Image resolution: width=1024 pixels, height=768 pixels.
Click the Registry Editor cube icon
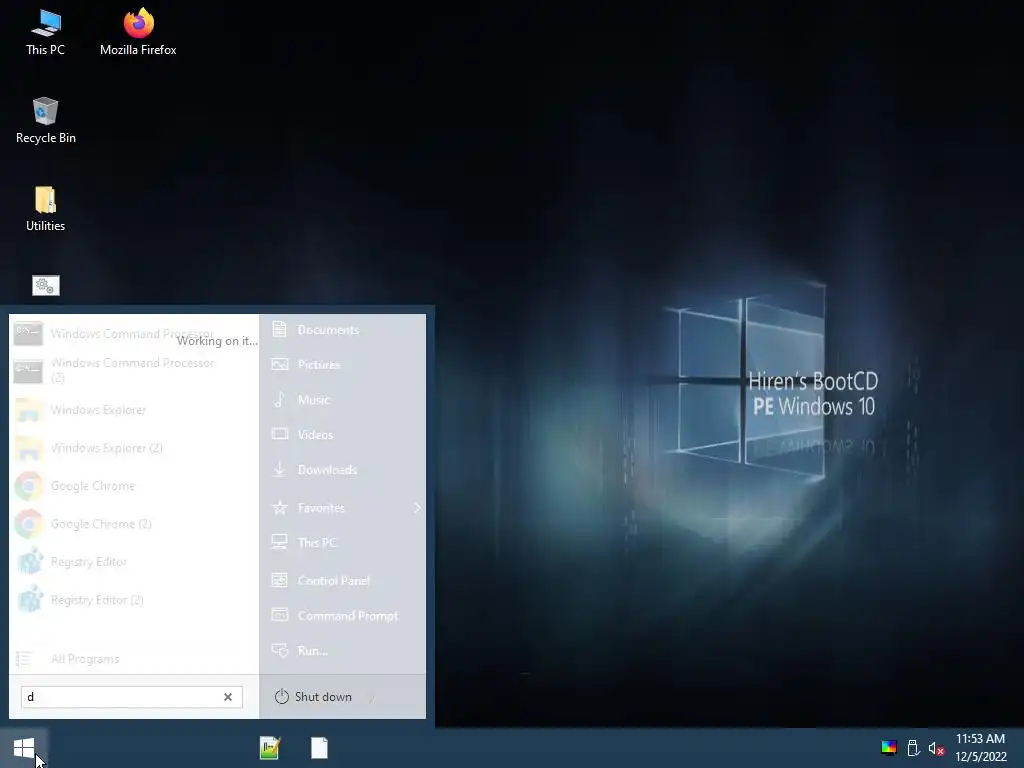pyautogui.click(x=29, y=562)
